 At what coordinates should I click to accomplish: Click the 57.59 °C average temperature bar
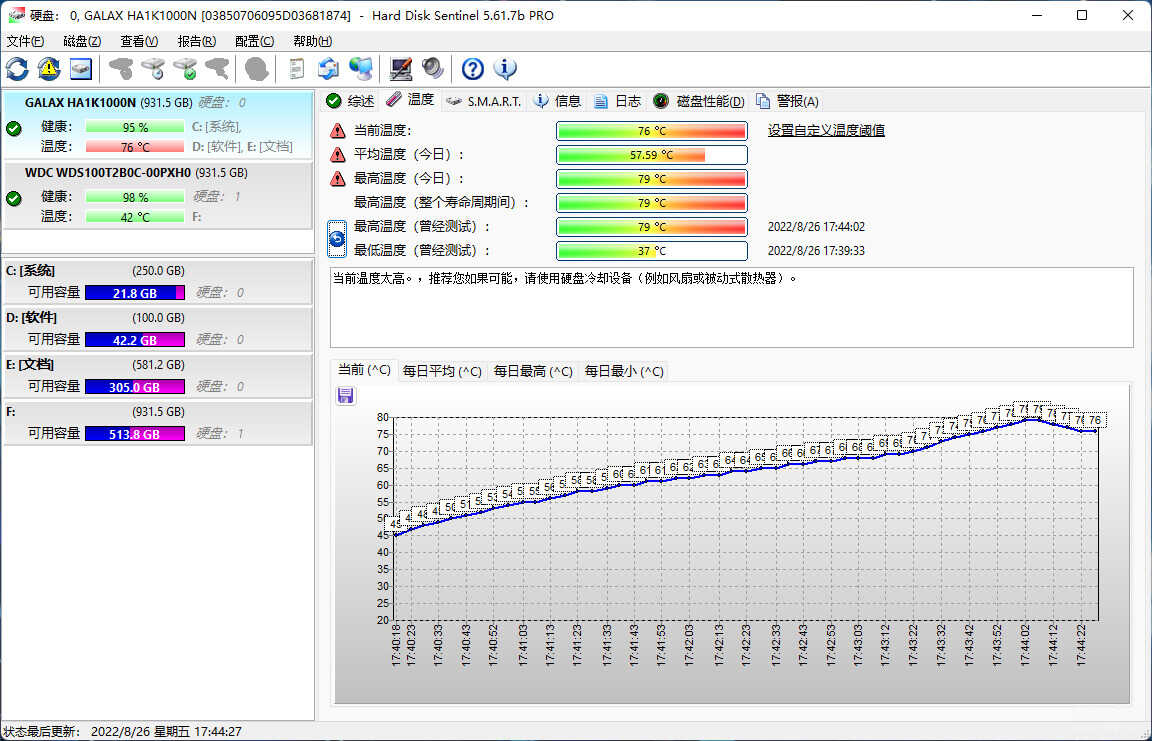tap(652, 155)
